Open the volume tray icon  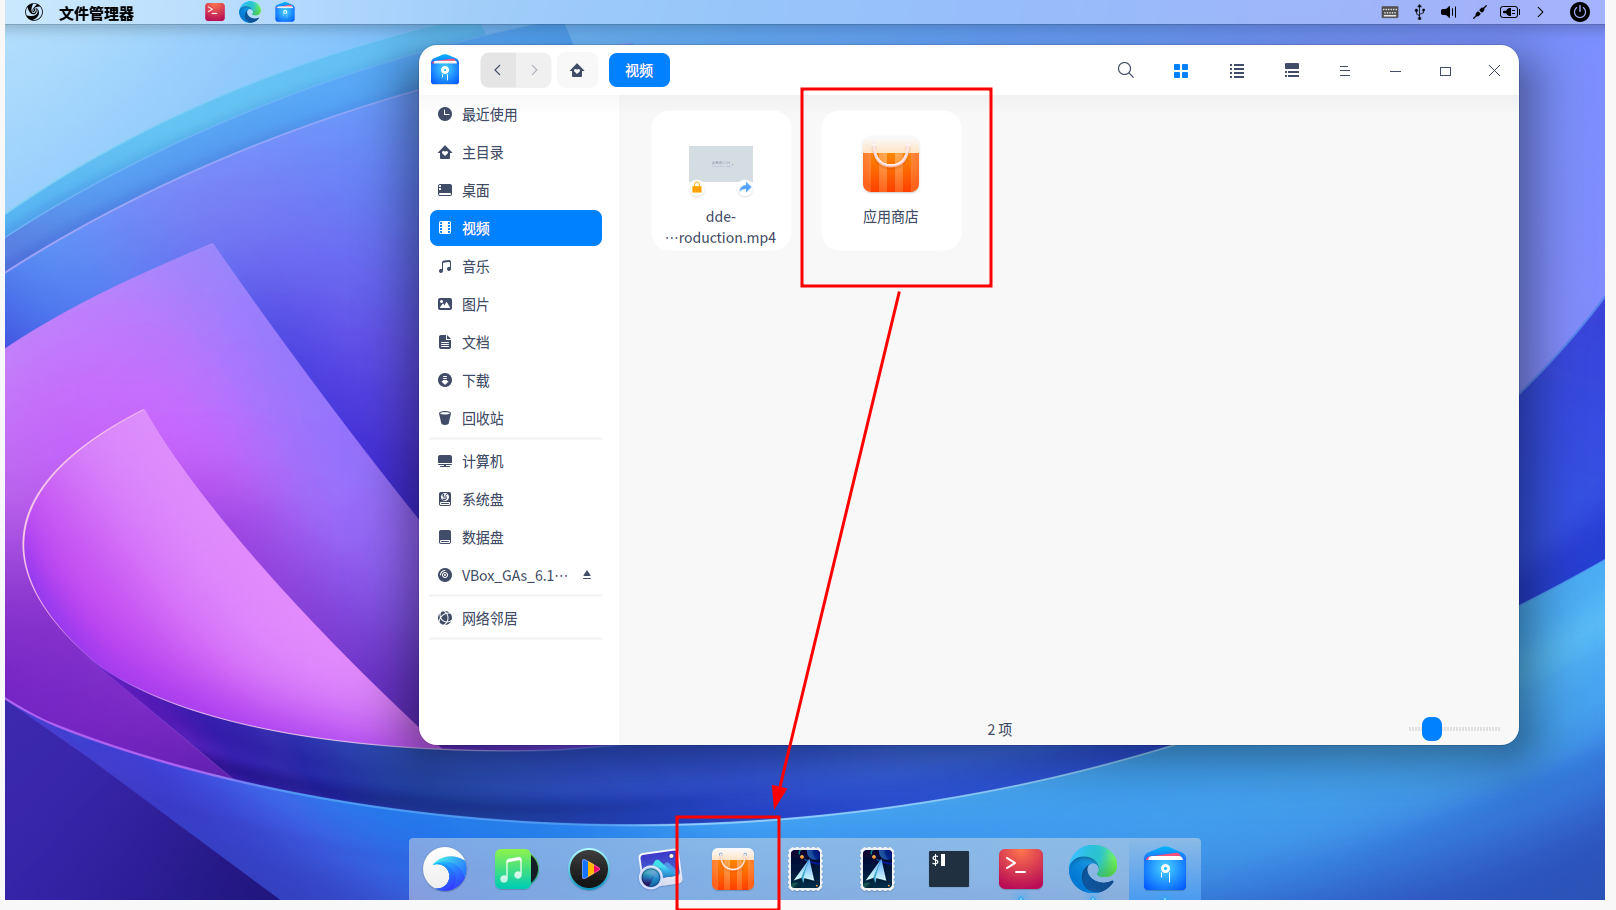coord(1449,12)
